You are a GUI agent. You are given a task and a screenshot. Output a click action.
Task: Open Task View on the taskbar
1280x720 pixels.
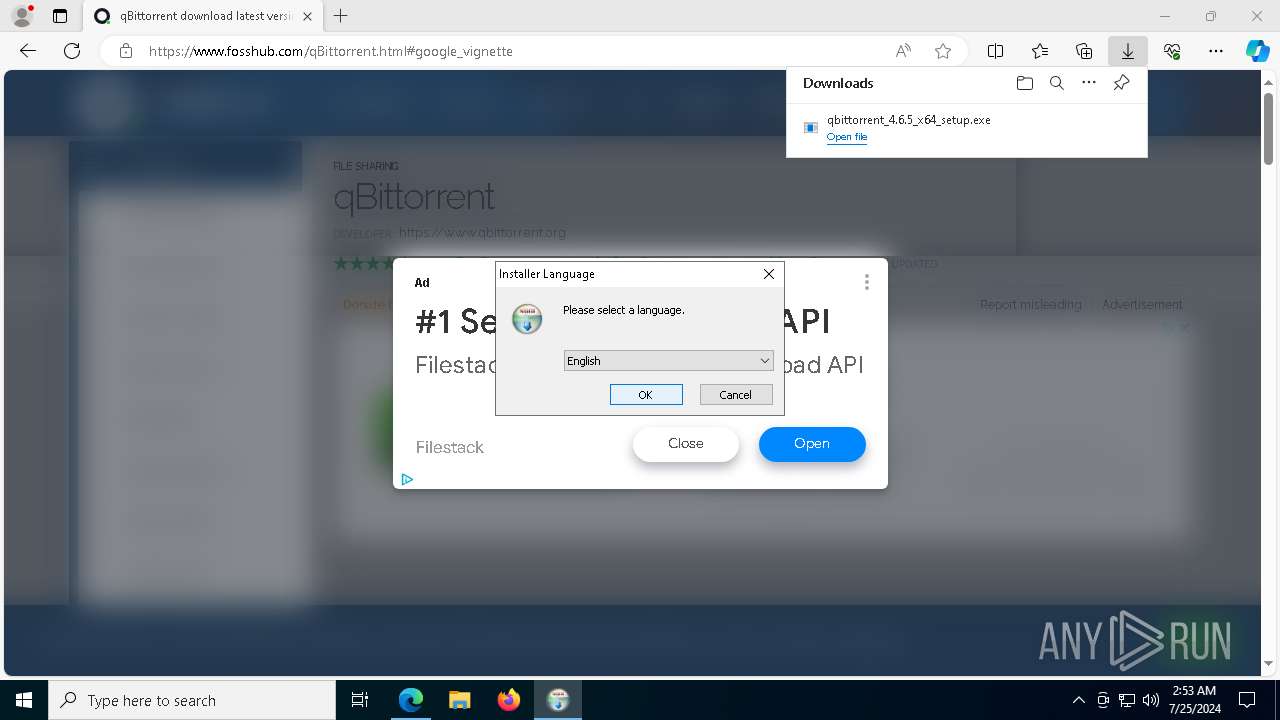(360, 700)
